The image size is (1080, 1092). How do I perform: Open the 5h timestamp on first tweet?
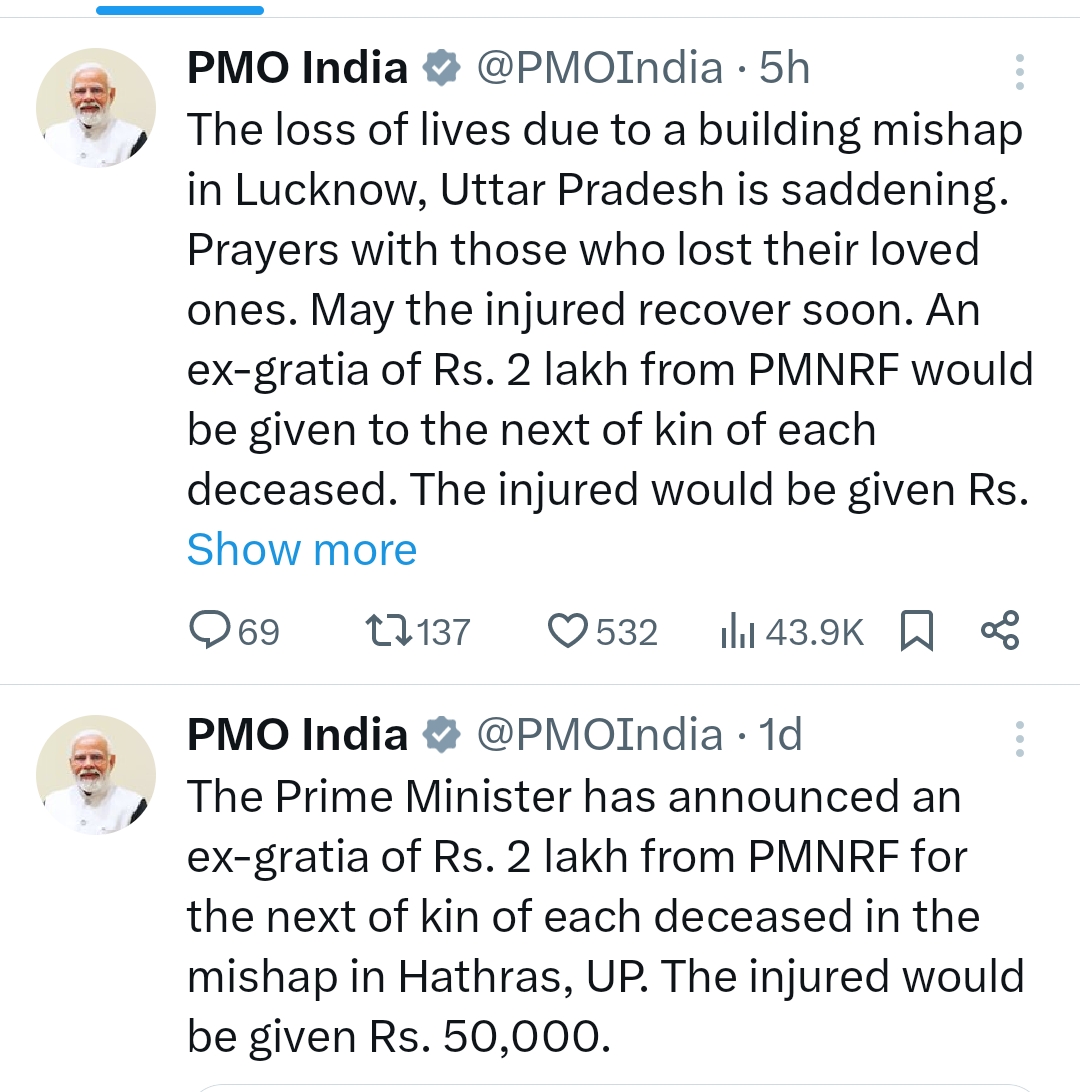pos(784,68)
